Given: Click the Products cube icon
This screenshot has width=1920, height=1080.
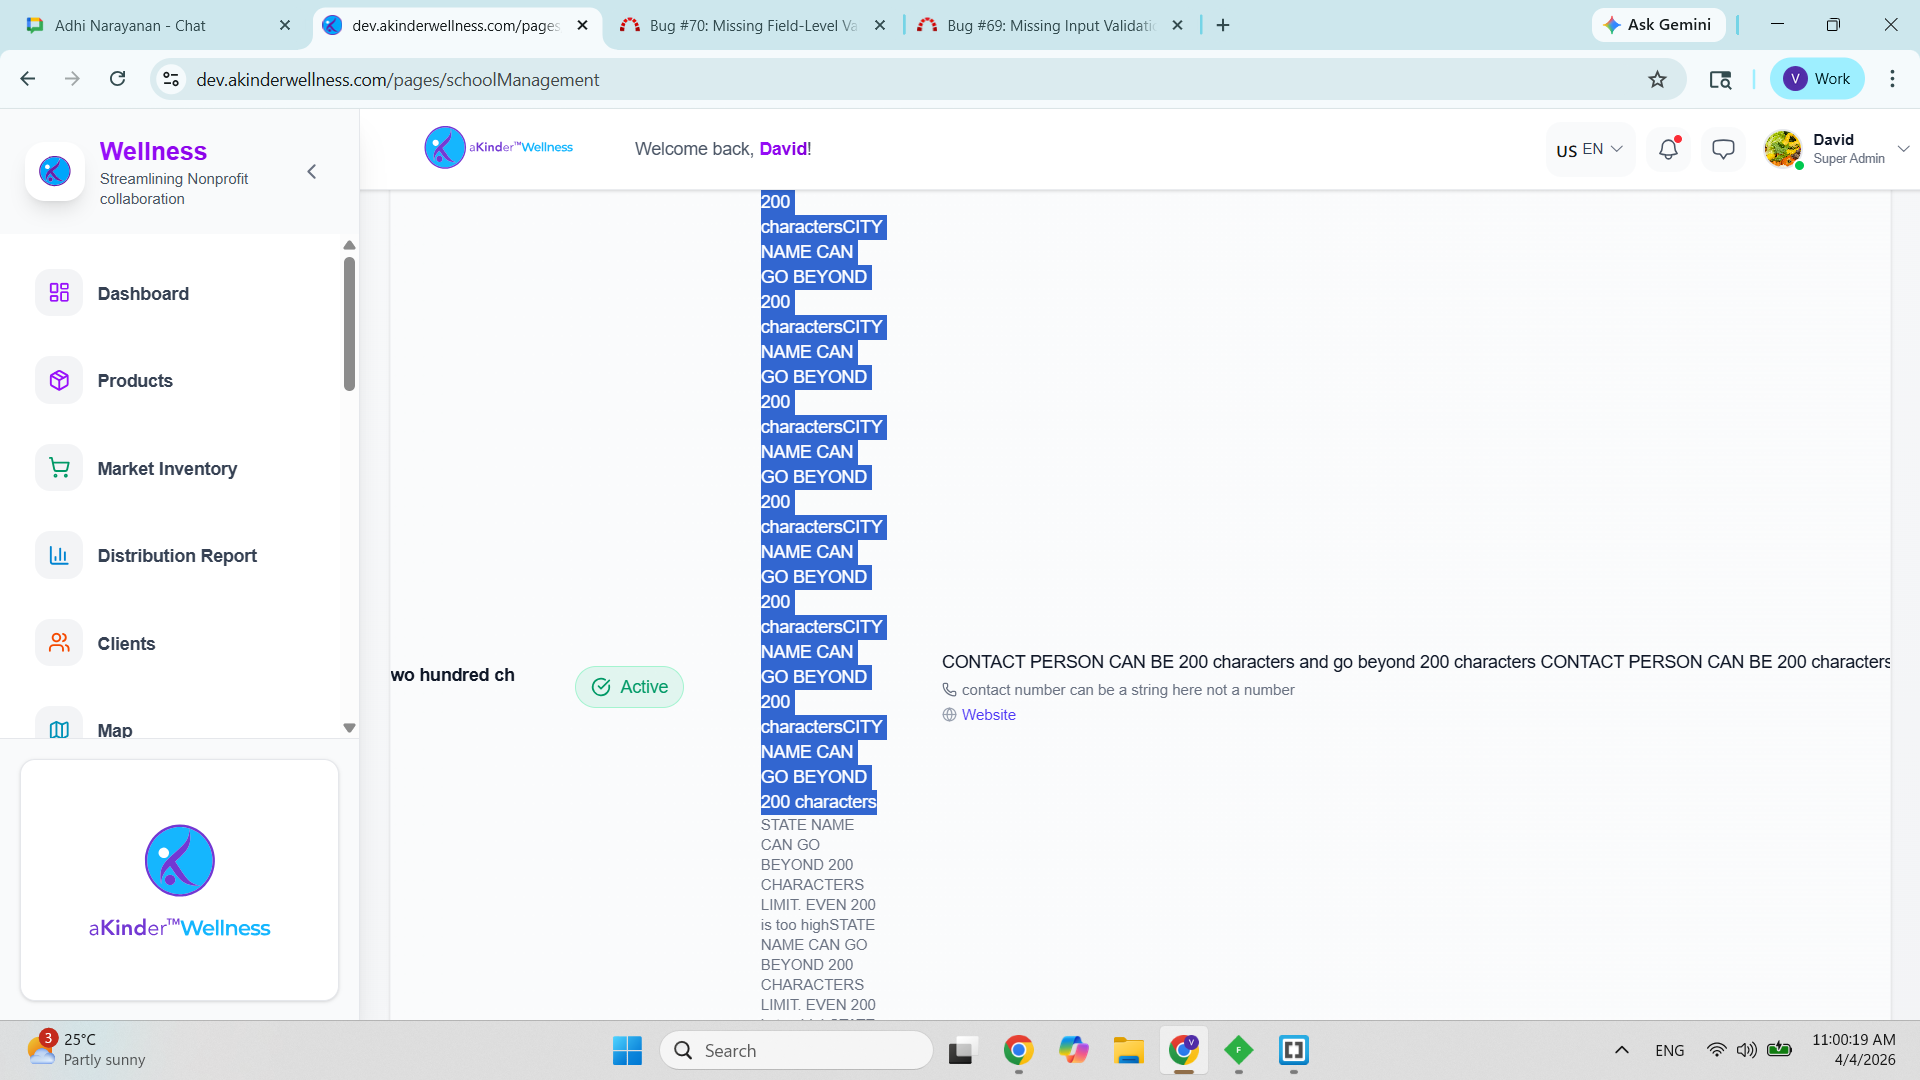Looking at the screenshot, I should click(59, 381).
